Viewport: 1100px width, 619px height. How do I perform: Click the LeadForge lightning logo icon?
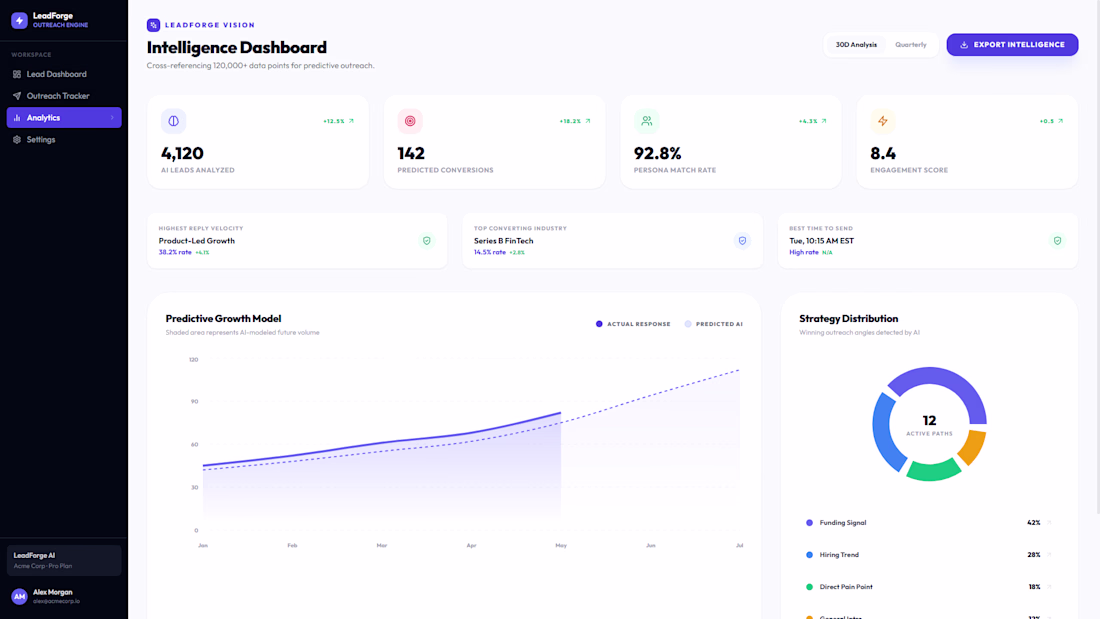click(x=20, y=20)
